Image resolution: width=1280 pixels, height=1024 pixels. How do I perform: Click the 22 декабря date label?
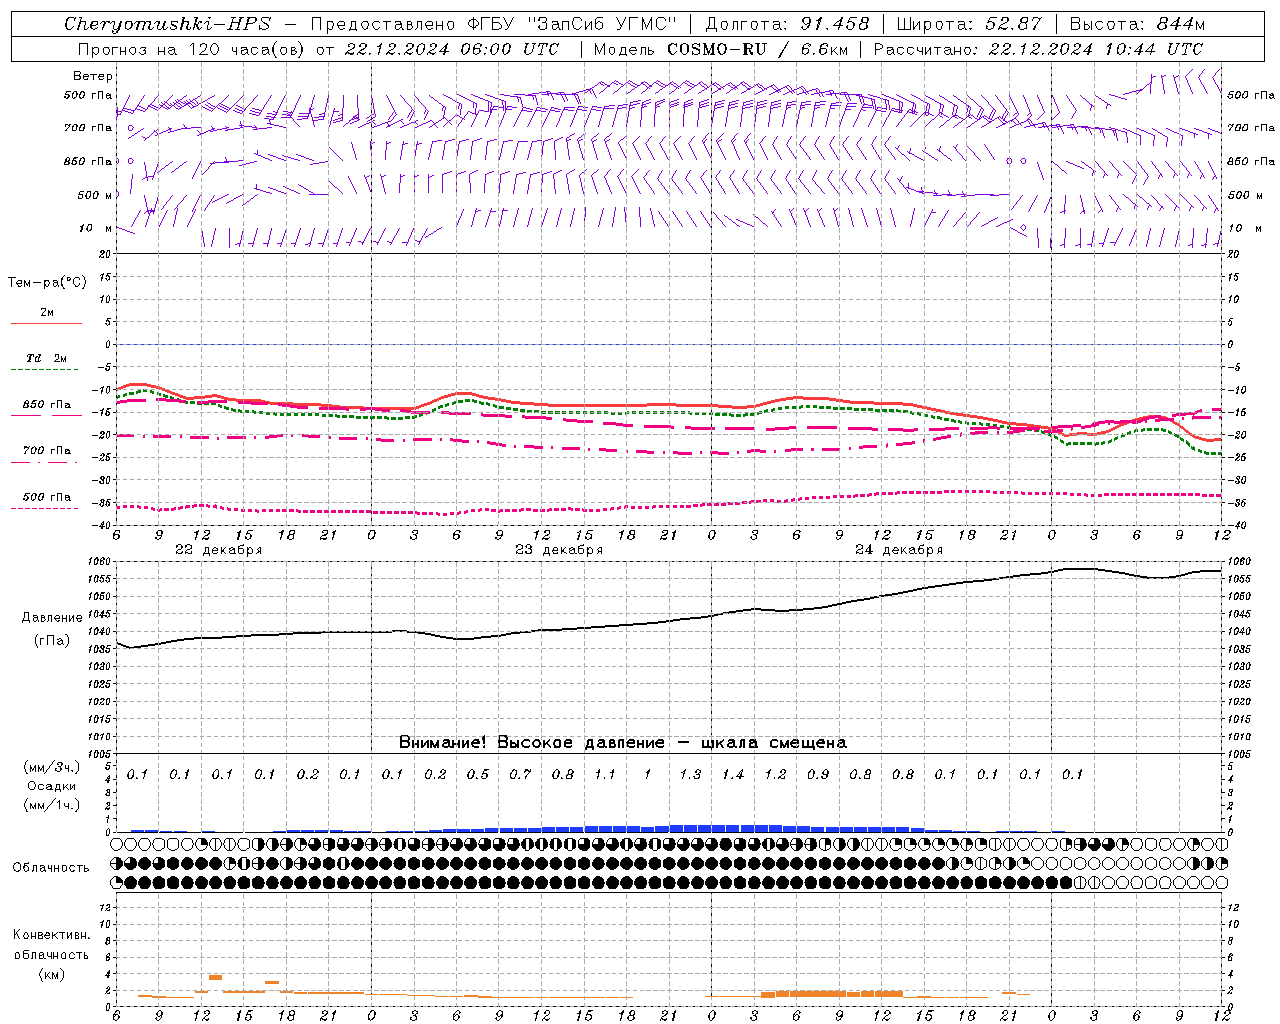coord(218,550)
